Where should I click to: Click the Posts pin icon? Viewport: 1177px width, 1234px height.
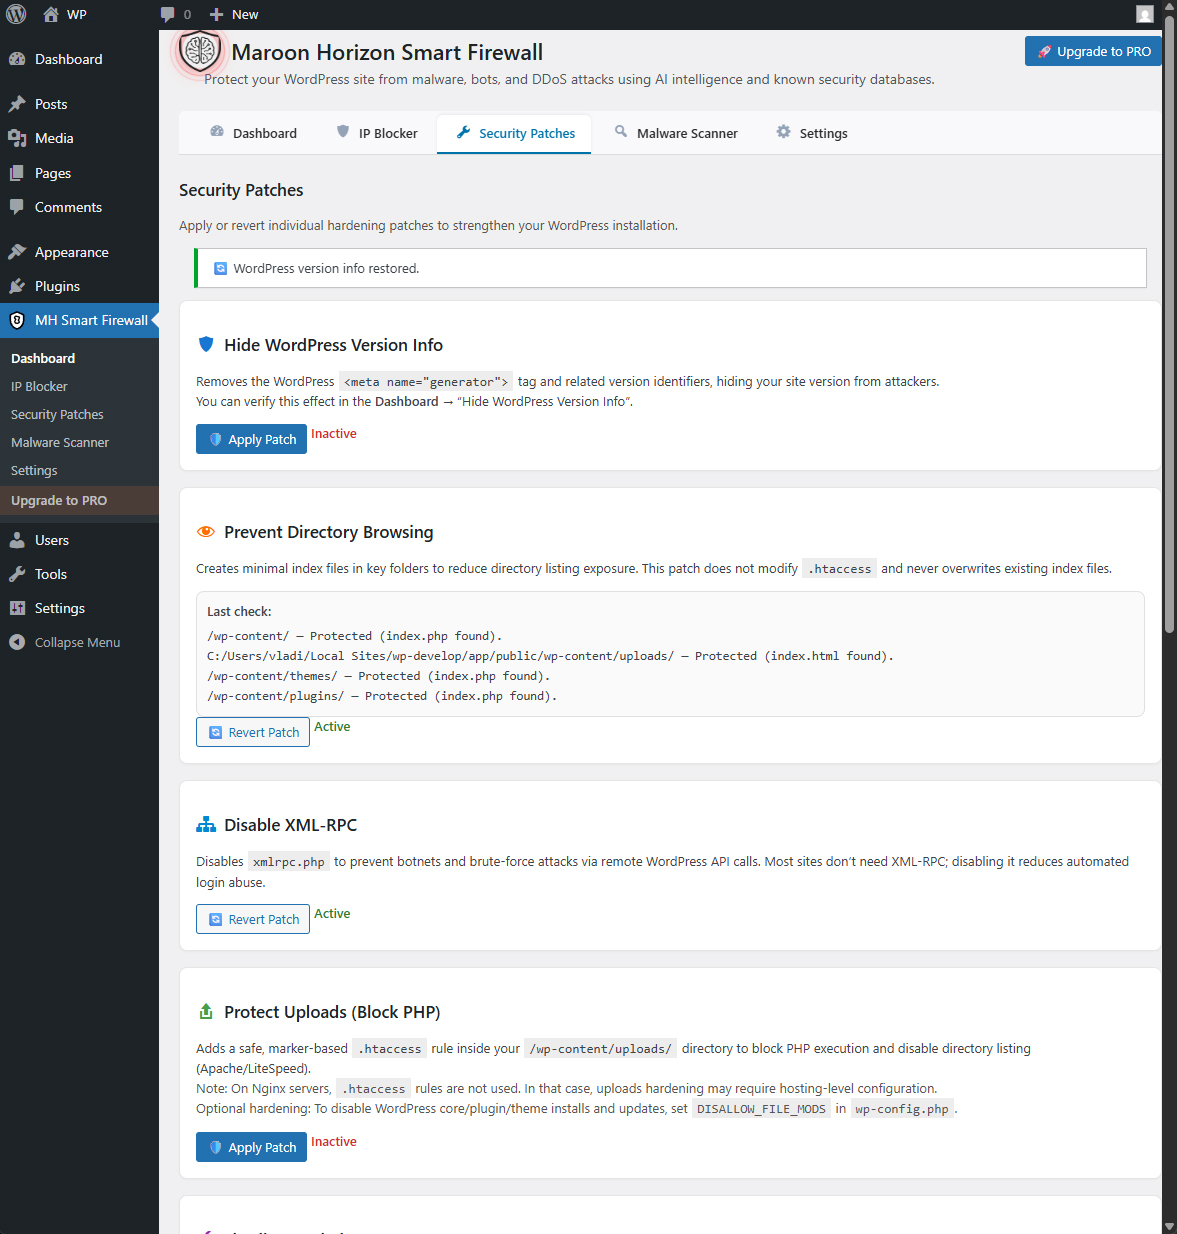[x=17, y=104]
